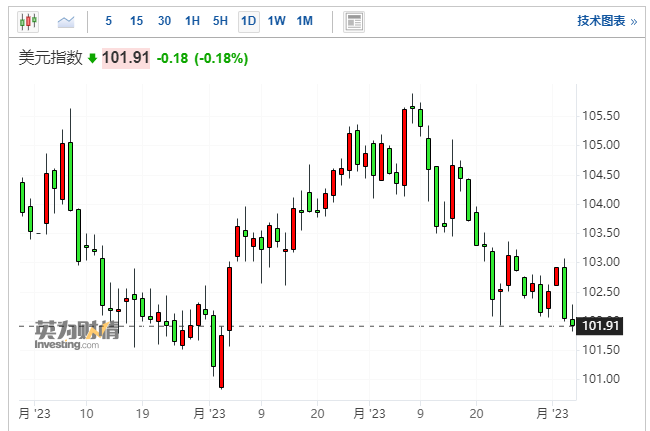Click the 美元指数 title text
Image resolution: width=650 pixels, height=431 pixels.
point(50,58)
